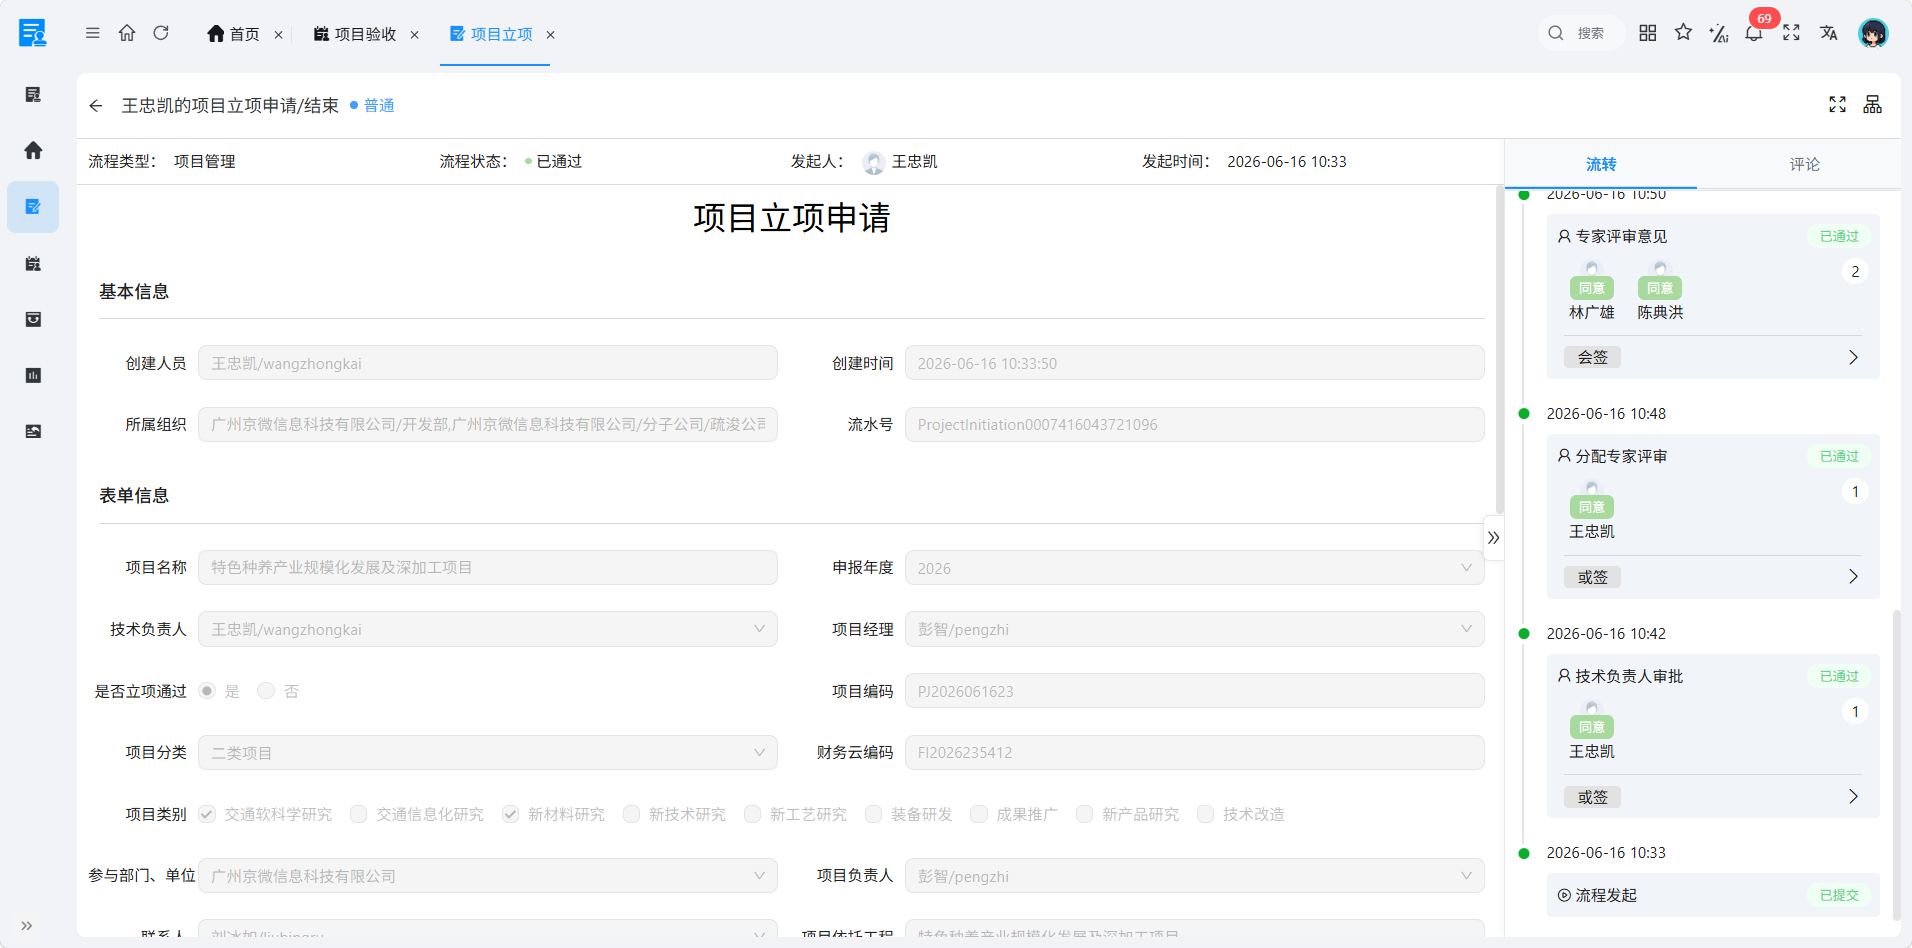Expand the 项目分类 dropdown

pyautogui.click(x=487, y=753)
